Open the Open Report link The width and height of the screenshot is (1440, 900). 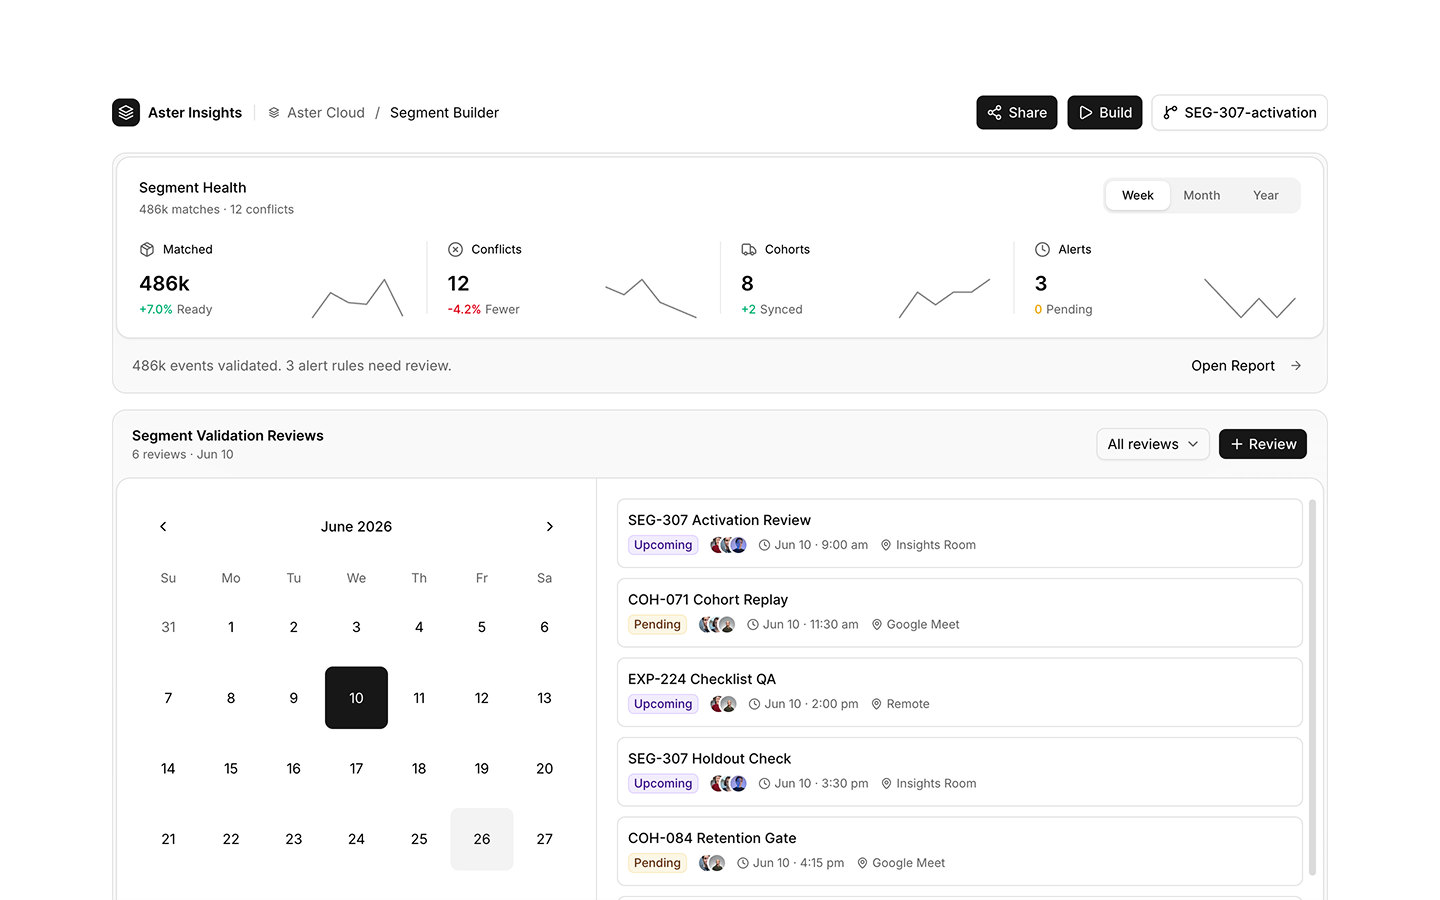pos(1246,366)
